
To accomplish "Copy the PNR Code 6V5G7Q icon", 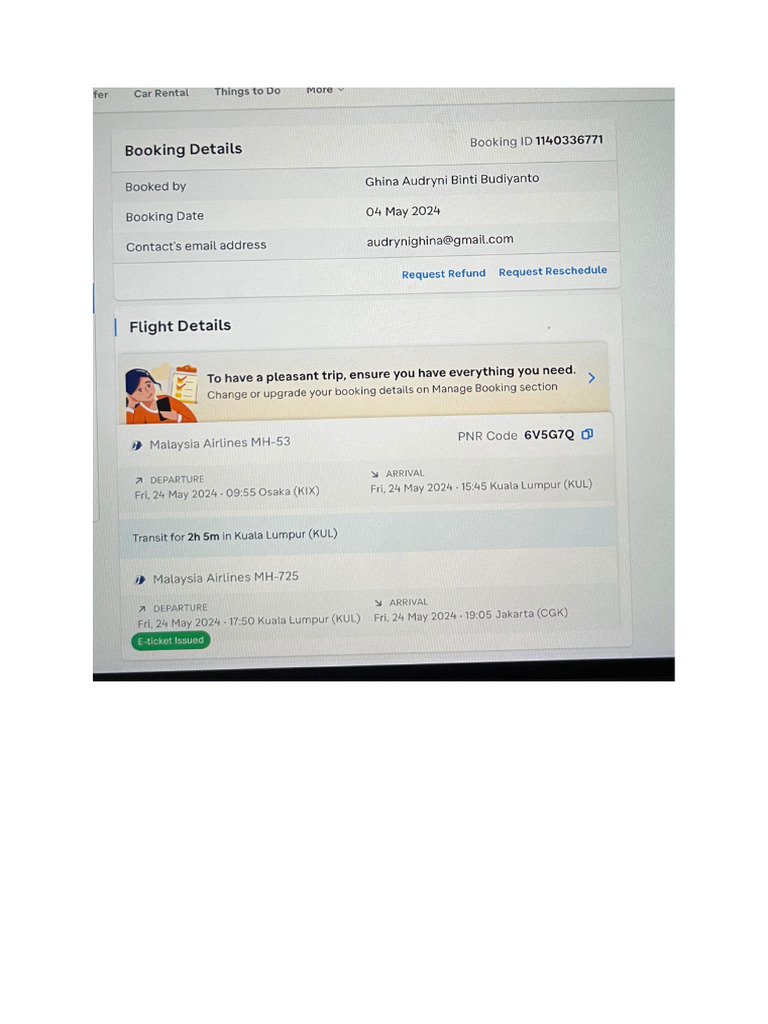I will (587, 434).
